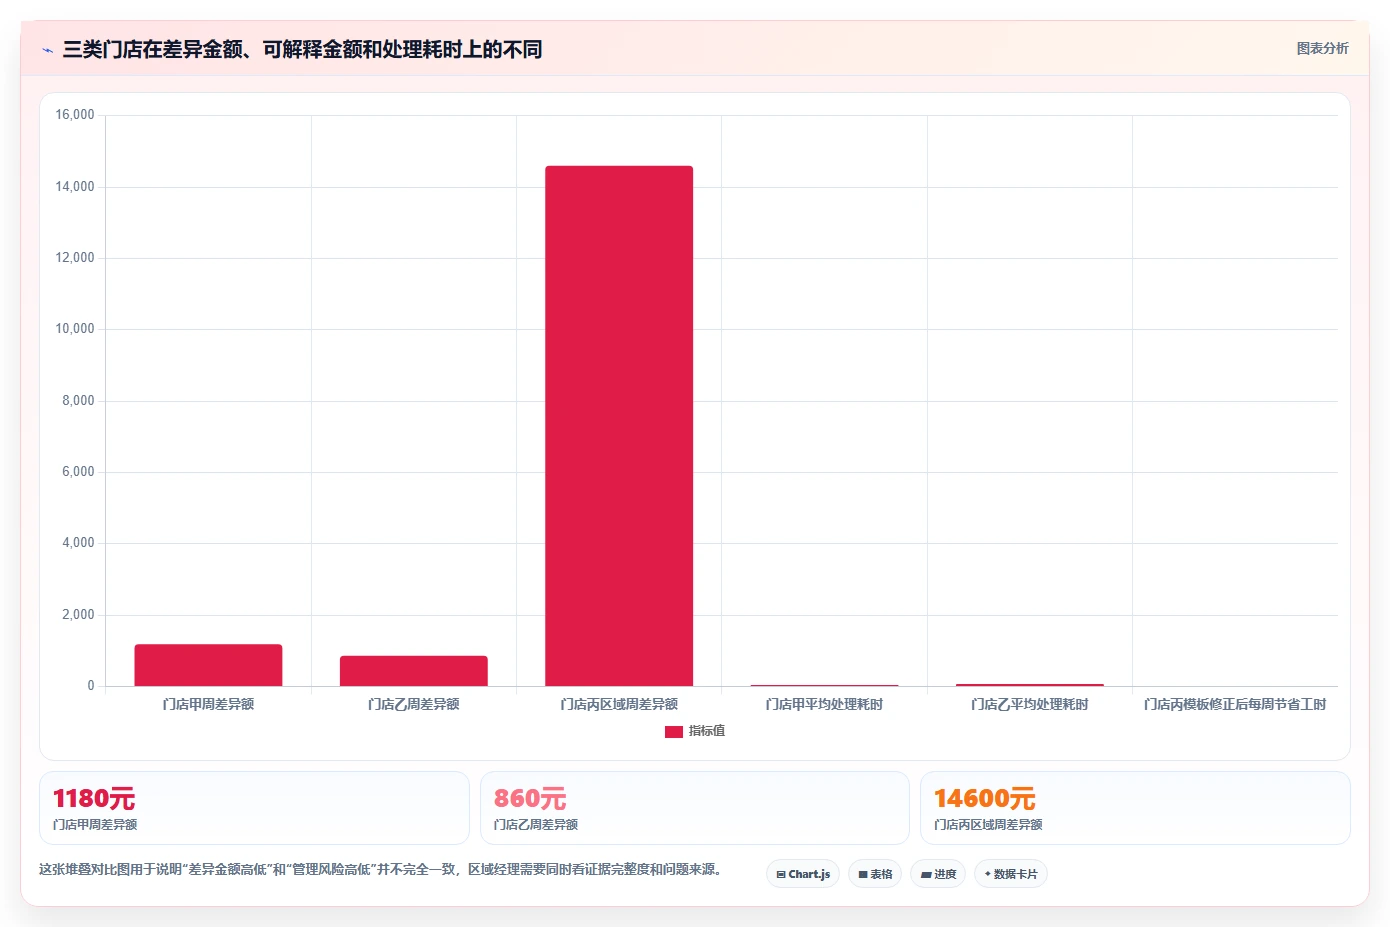1390x927 pixels.
Task: Click the 指标值 legend label
Action: pos(707,731)
